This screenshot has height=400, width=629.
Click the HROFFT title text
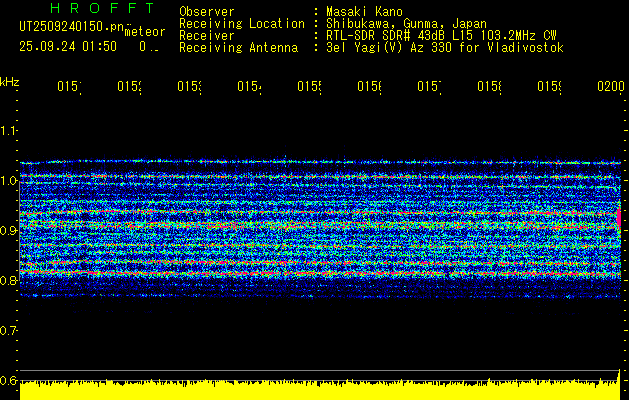(103, 8)
